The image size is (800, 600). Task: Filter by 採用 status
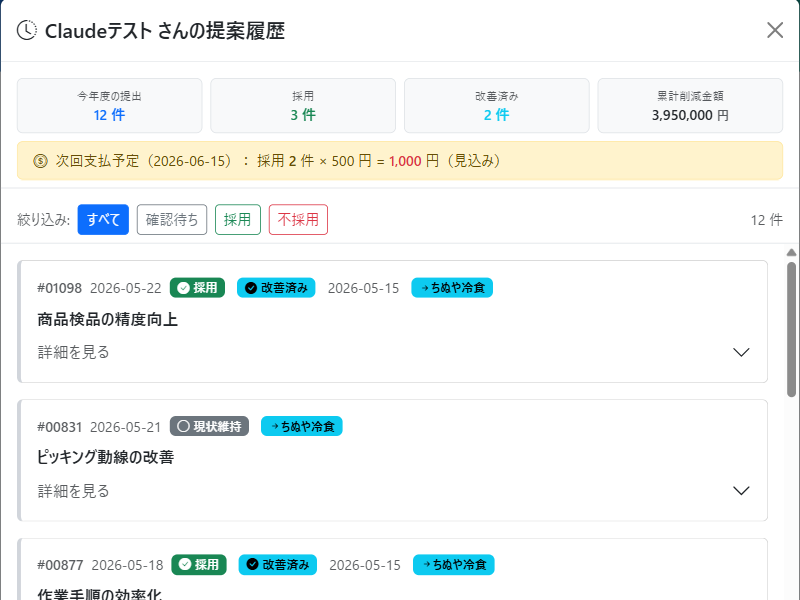(x=238, y=219)
